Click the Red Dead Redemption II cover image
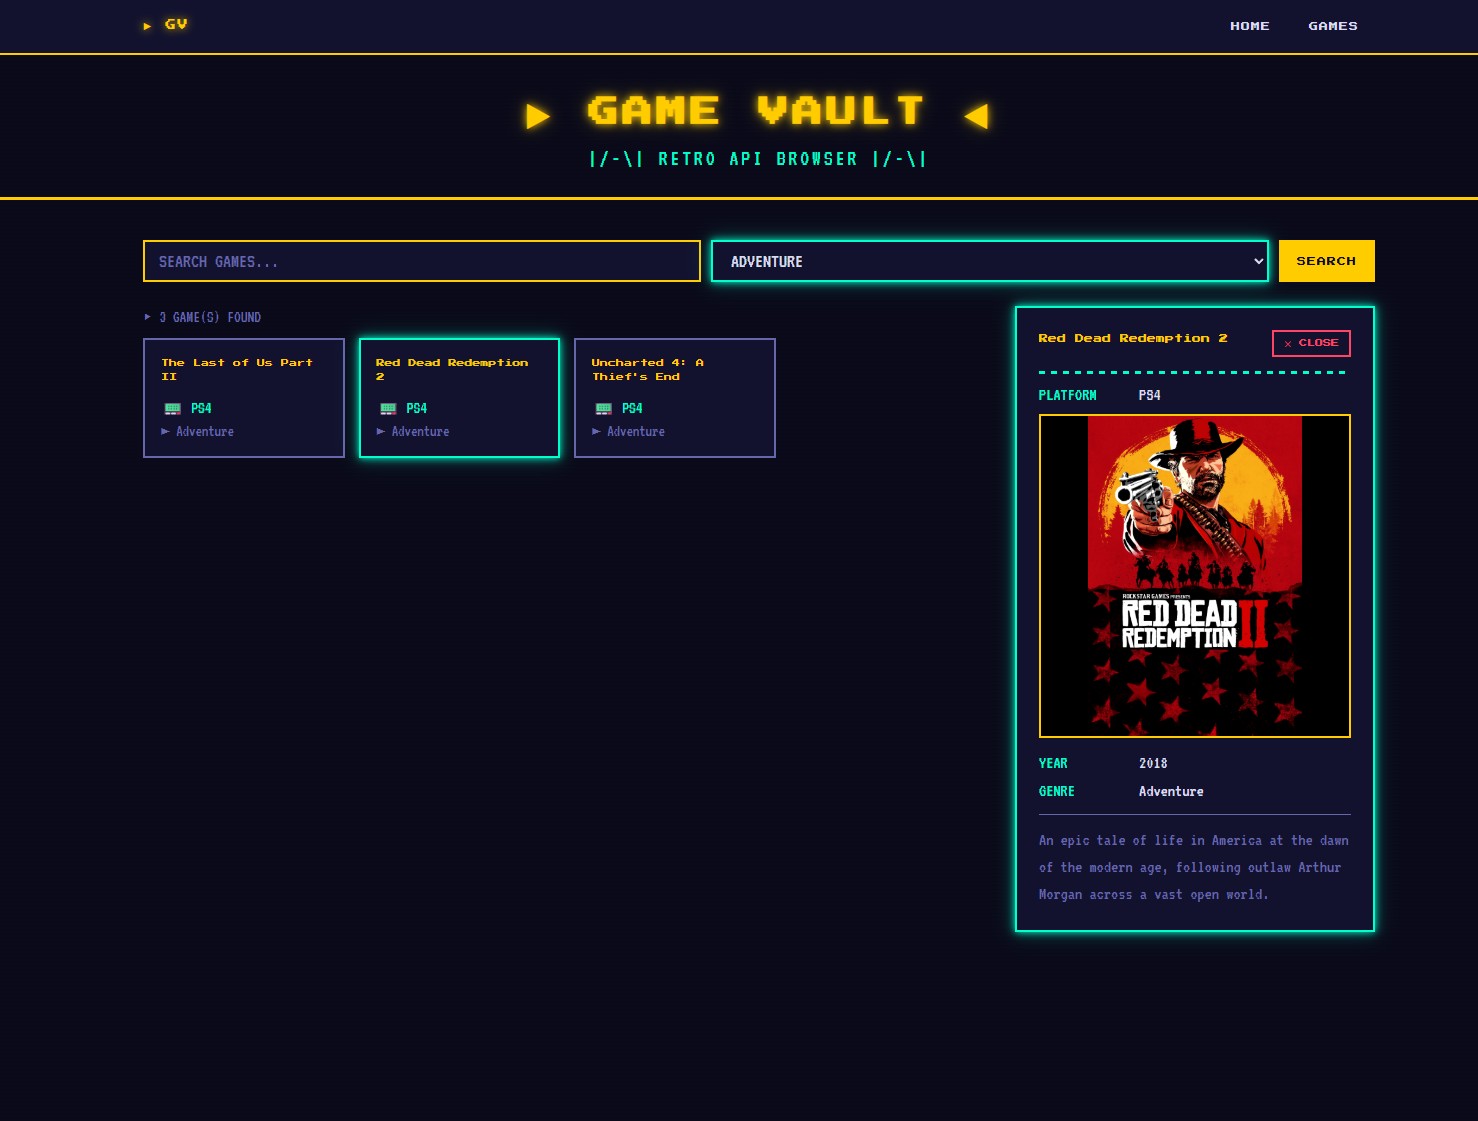 pyautogui.click(x=1195, y=576)
